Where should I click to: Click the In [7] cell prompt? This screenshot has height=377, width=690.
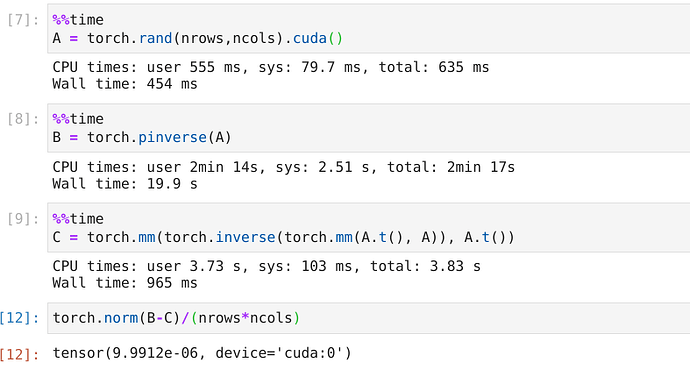point(23,20)
